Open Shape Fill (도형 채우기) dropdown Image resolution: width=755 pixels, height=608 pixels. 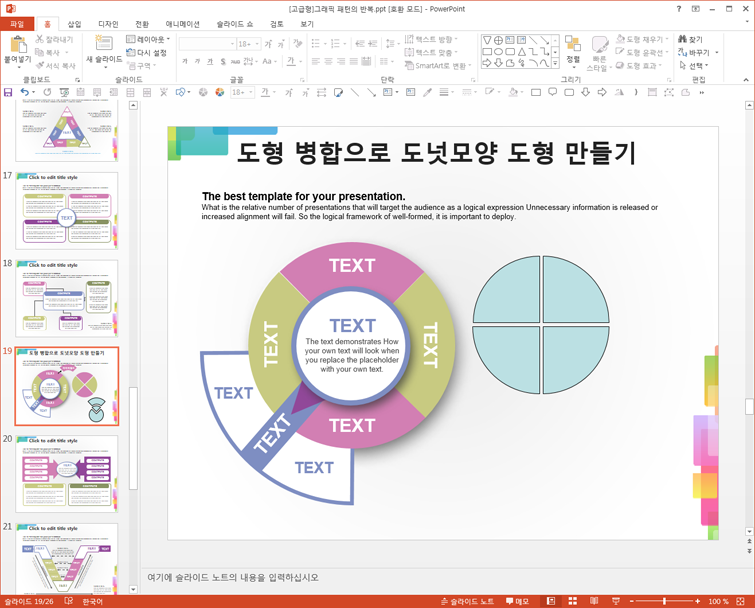point(643,39)
